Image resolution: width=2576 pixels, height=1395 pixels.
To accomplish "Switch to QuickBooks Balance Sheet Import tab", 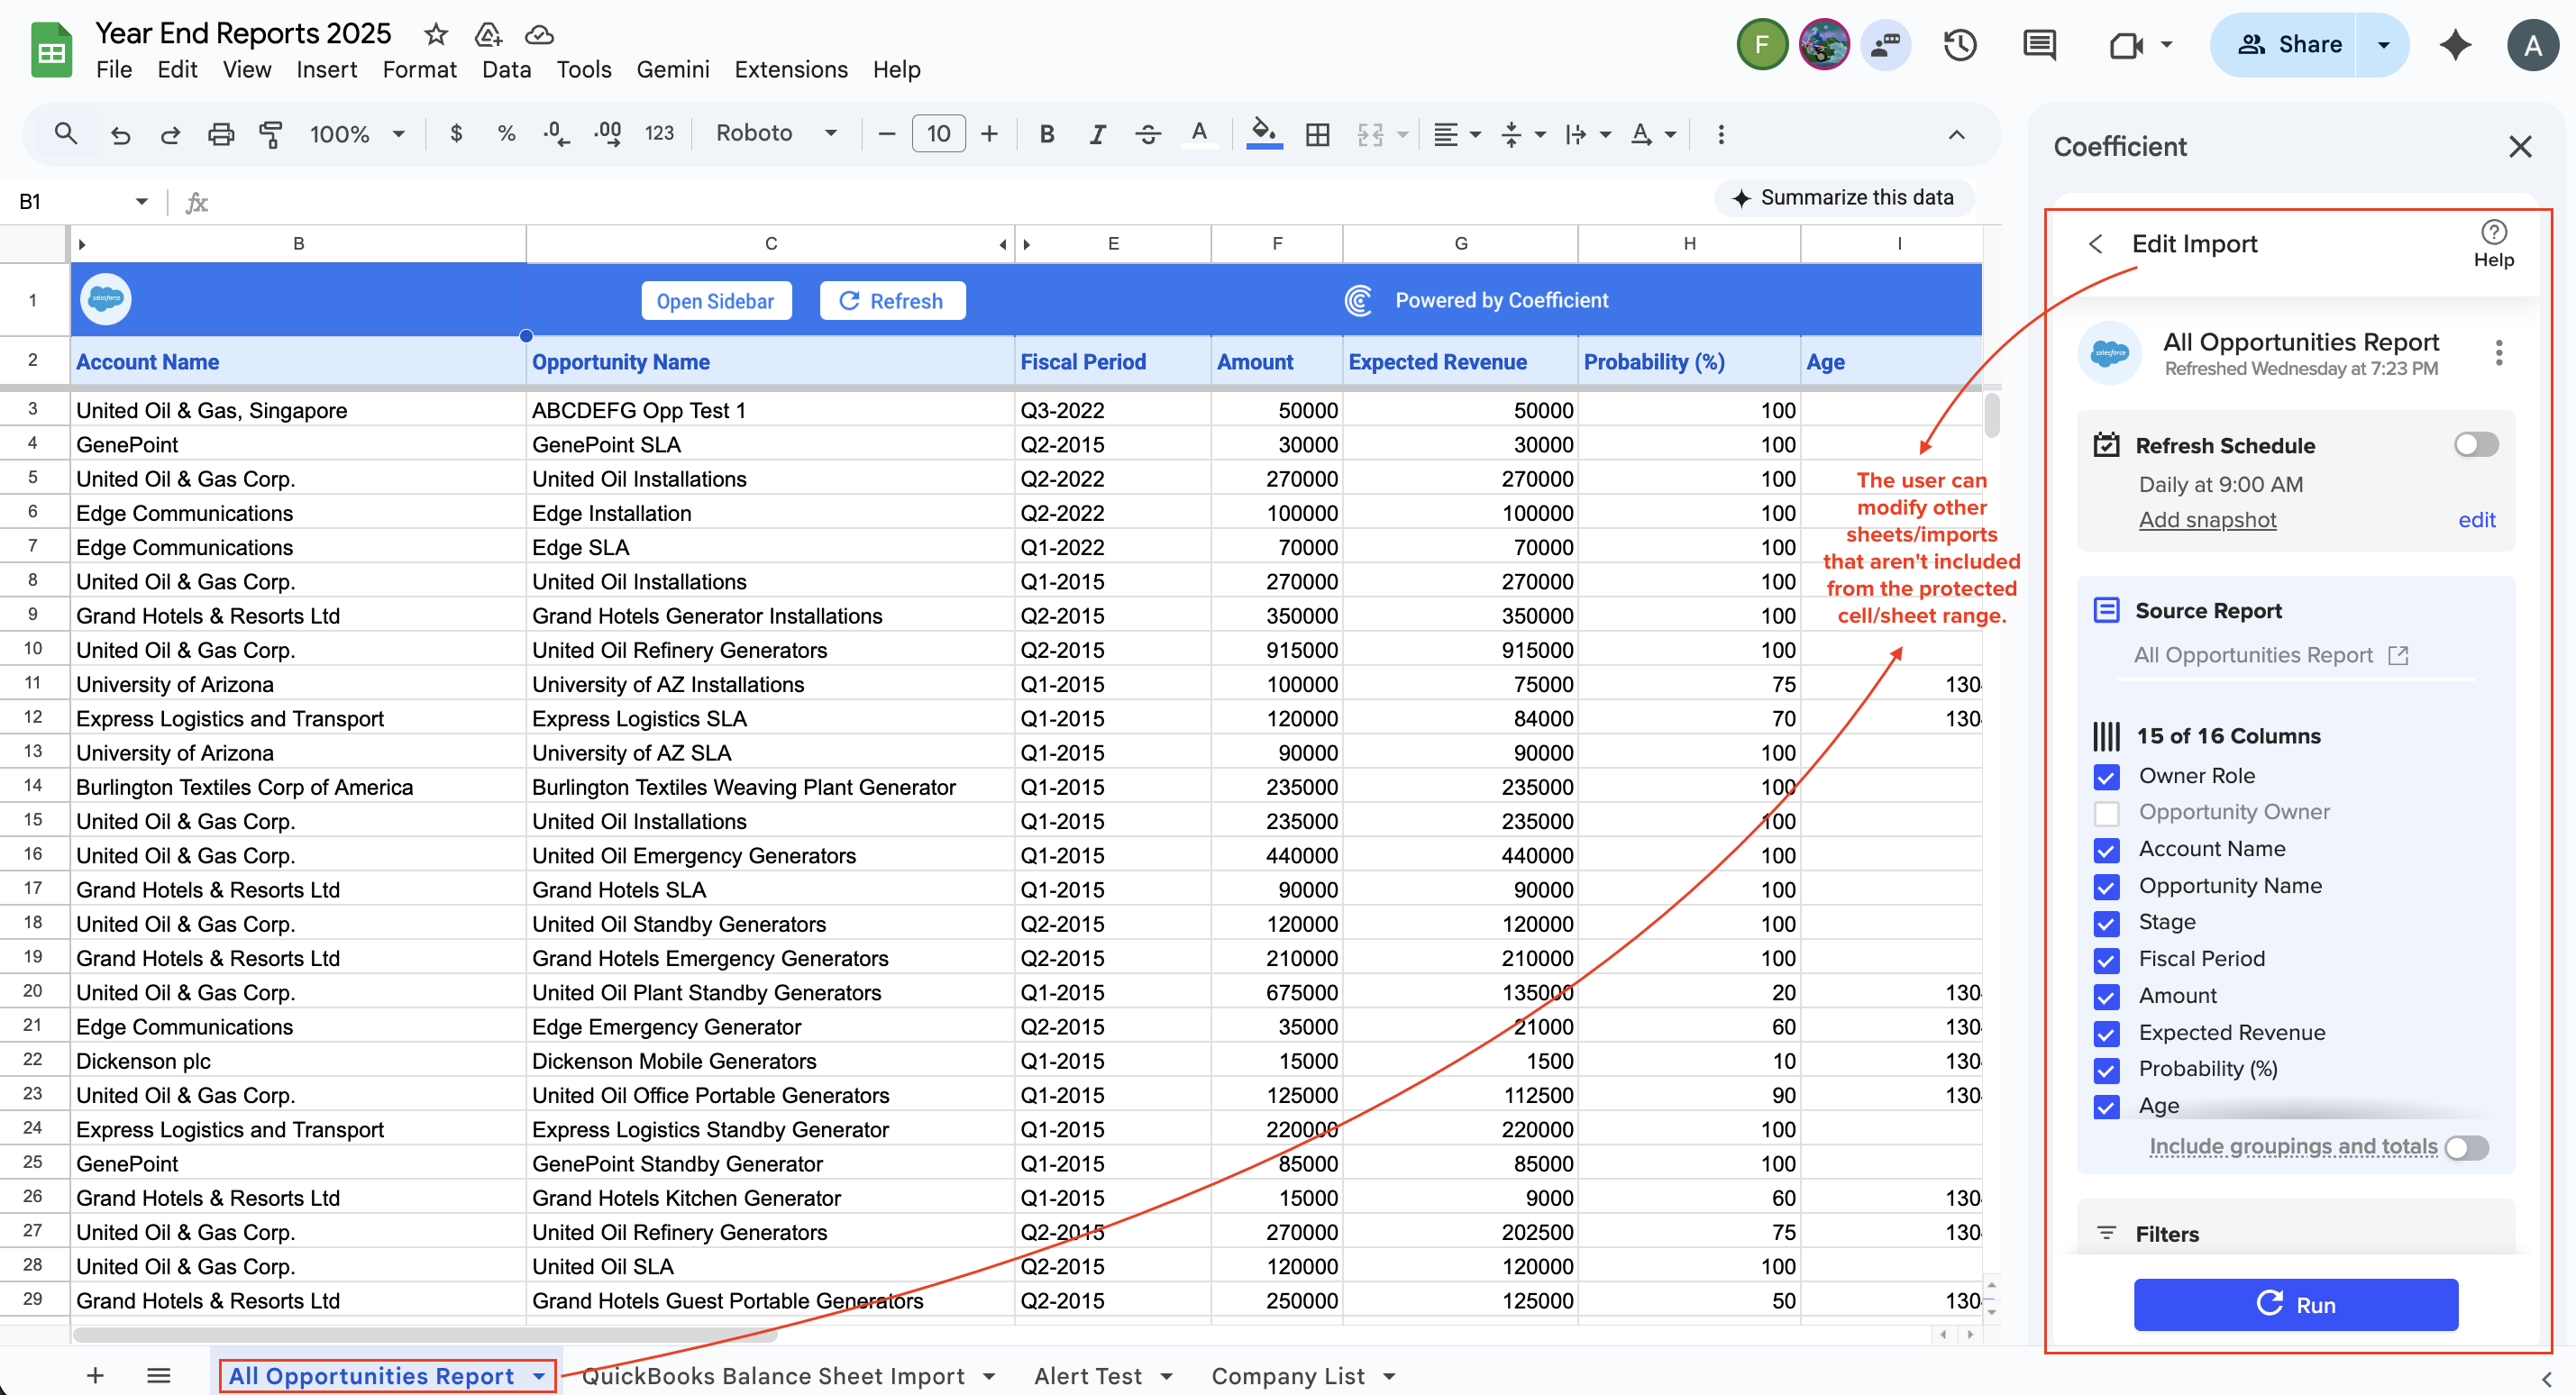I will (x=773, y=1376).
